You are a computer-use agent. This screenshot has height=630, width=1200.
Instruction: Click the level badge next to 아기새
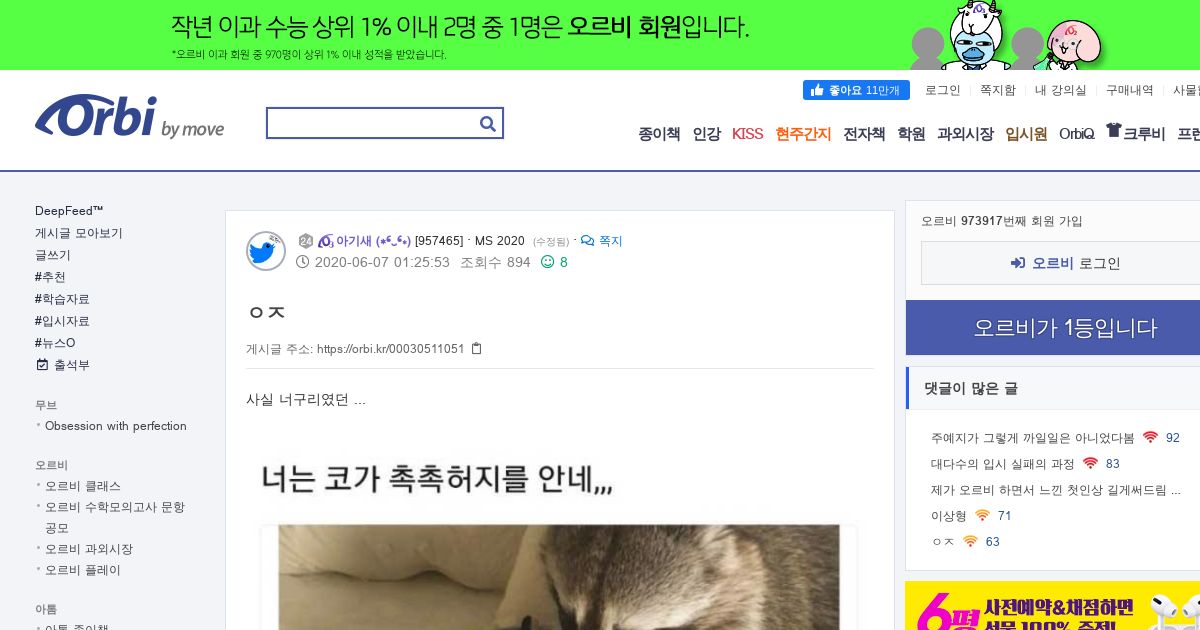[306, 241]
